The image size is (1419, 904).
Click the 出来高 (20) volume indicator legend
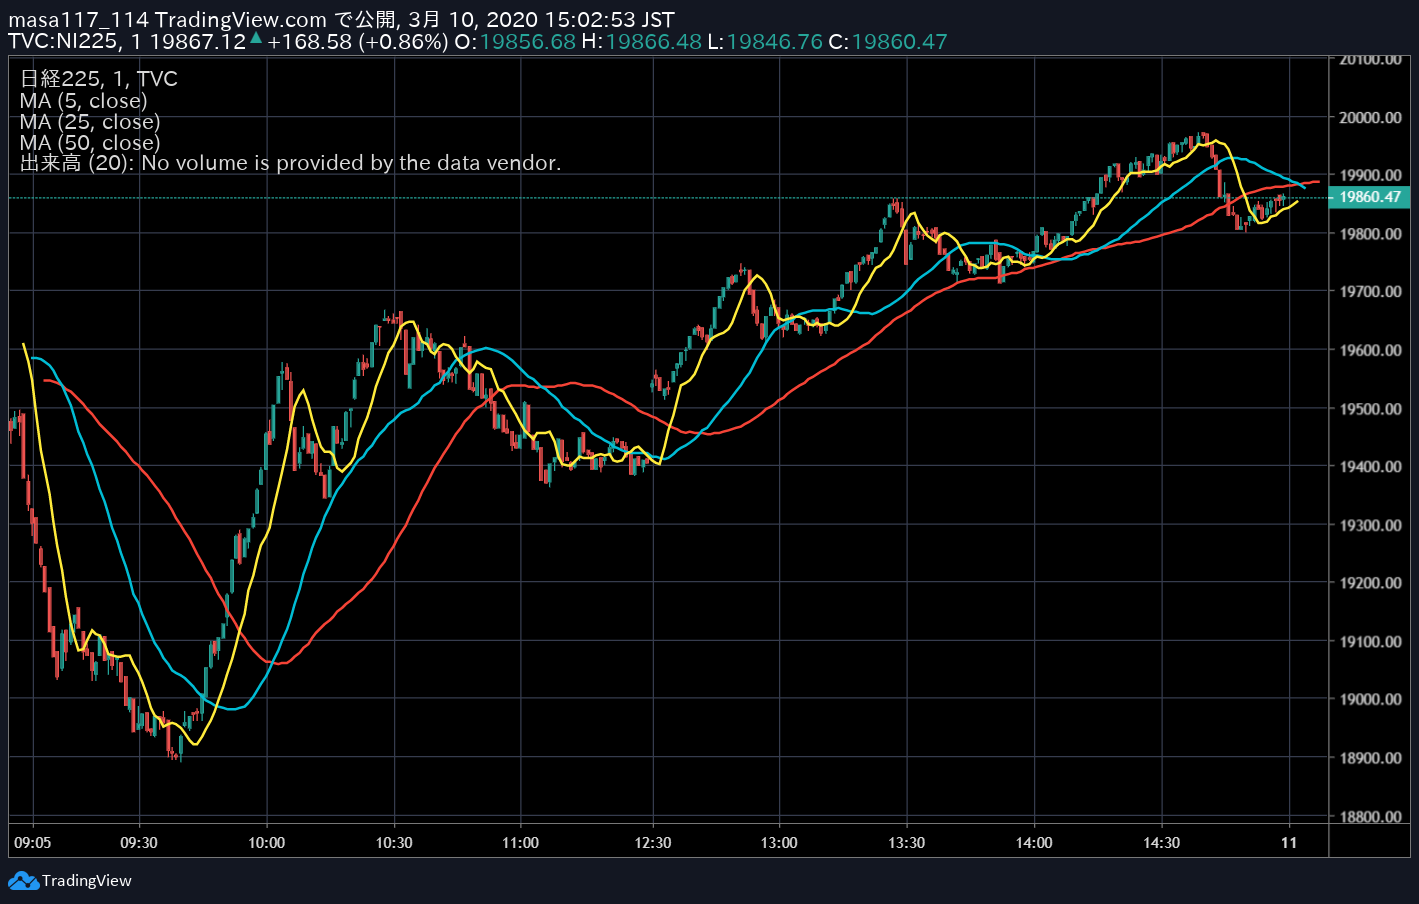290,163
